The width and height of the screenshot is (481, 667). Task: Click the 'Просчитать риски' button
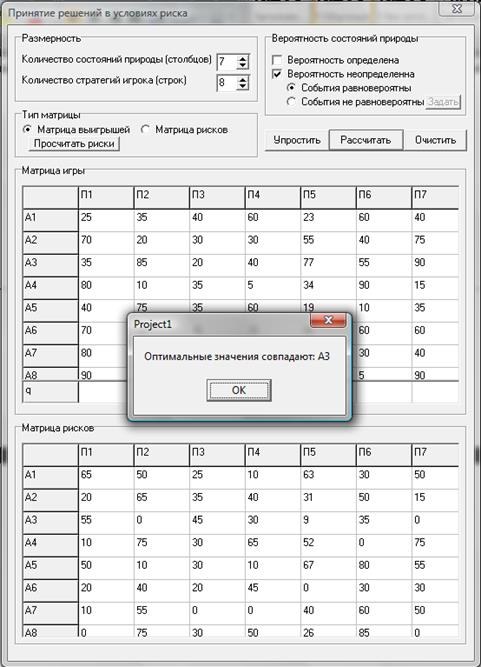(74, 144)
